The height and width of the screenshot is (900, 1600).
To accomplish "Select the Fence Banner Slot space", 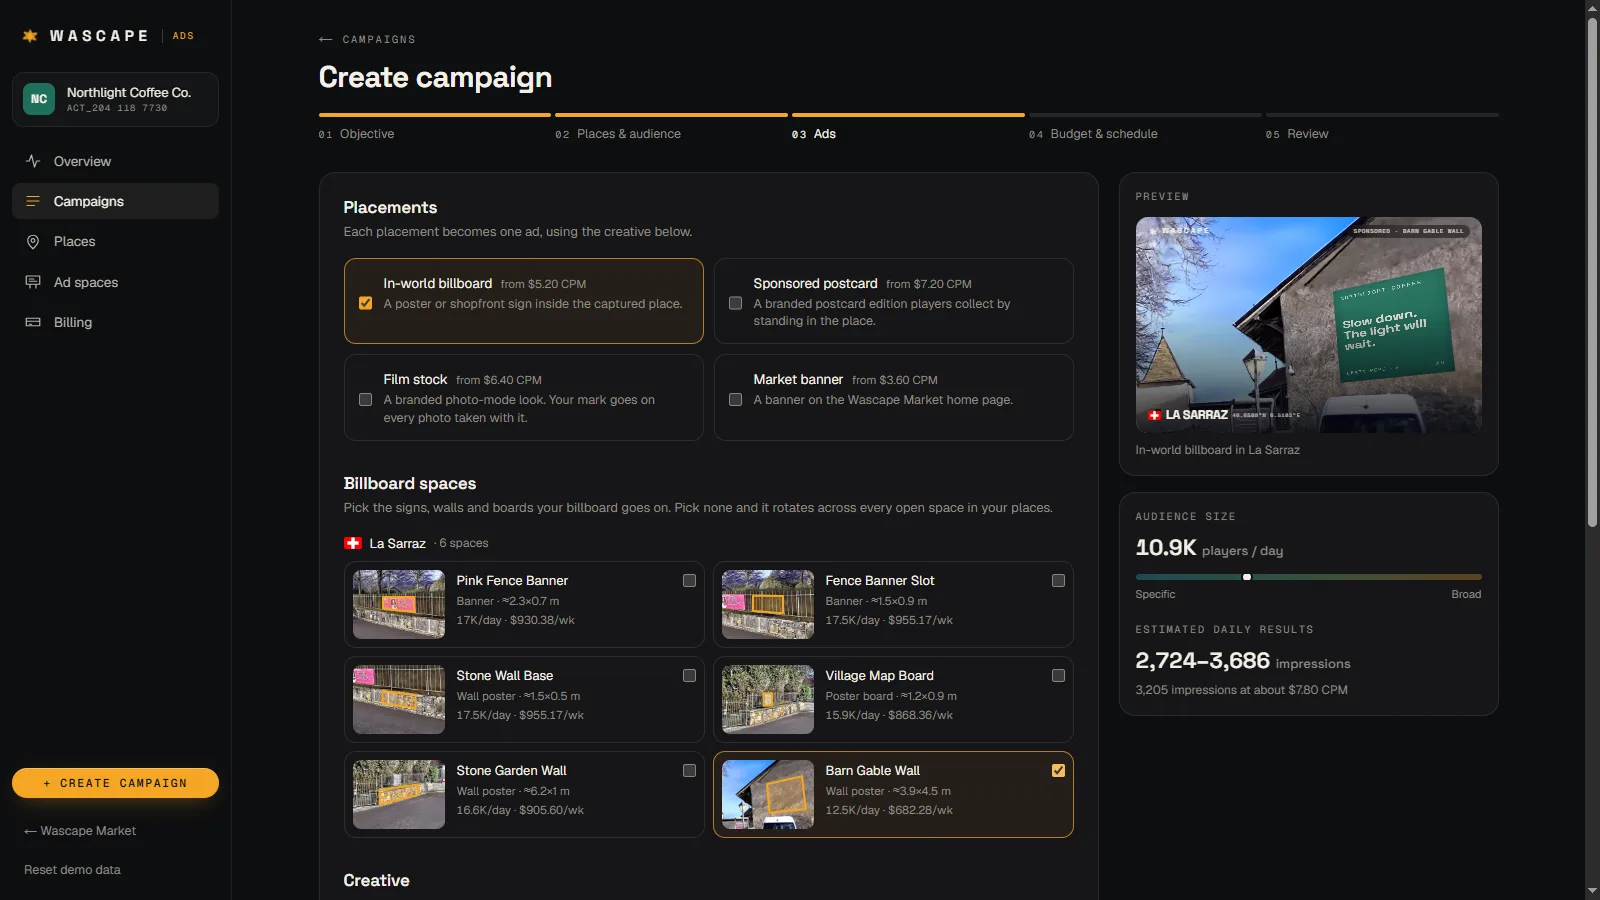I will pos(1058,580).
